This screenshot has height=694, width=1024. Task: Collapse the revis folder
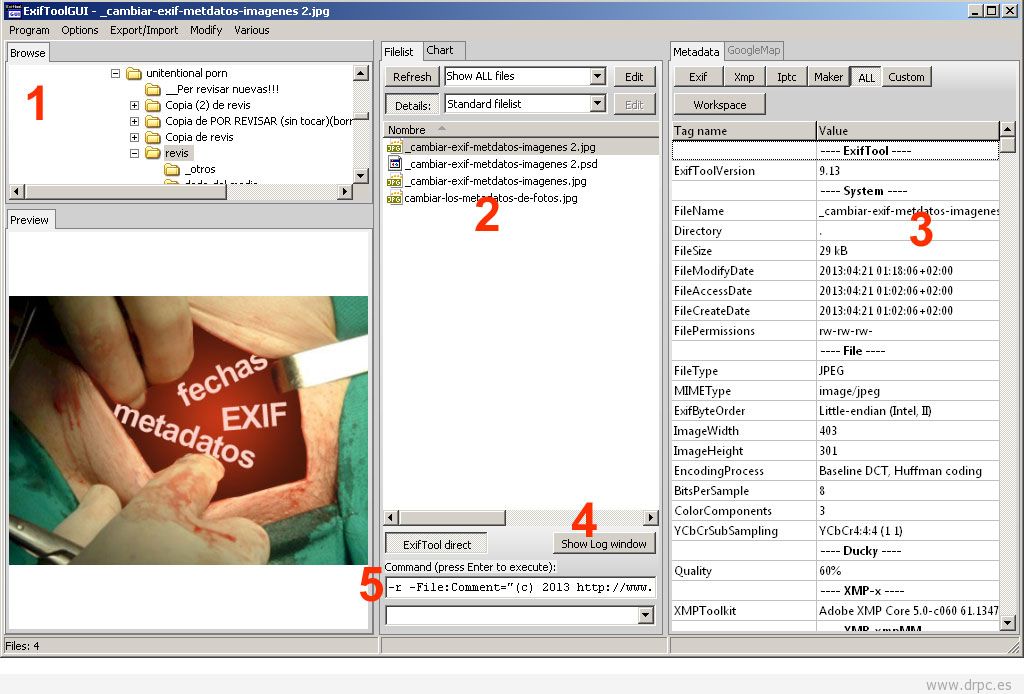(135, 153)
